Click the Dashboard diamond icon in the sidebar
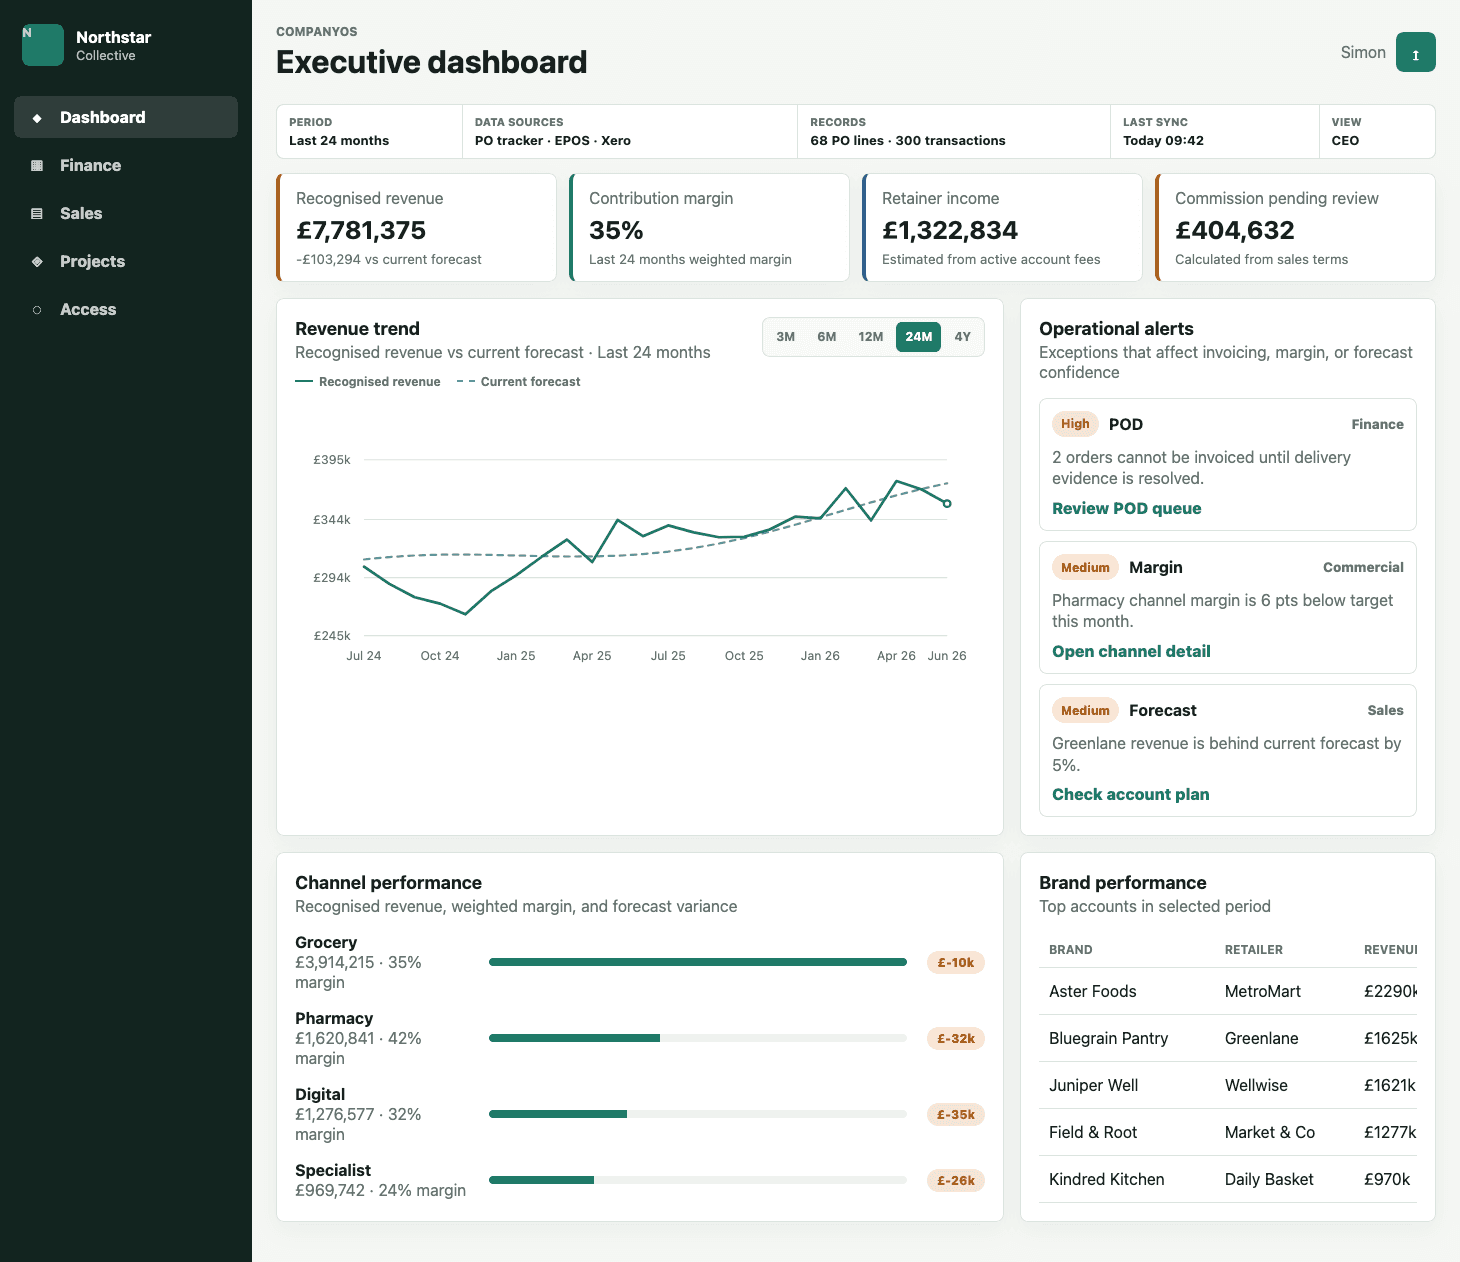Viewport: 1460px width, 1262px height. point(37,118)
